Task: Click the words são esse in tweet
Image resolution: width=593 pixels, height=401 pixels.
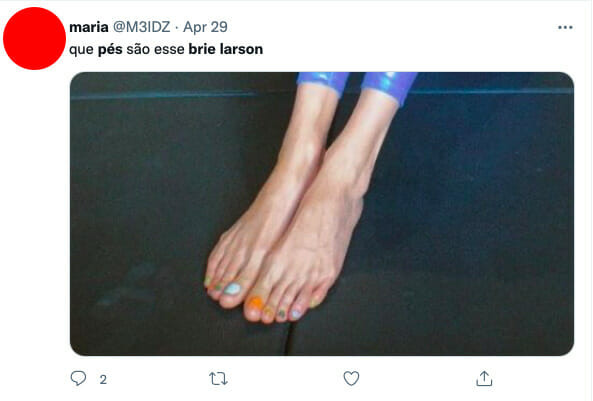Action: click(x=155, y=50)
